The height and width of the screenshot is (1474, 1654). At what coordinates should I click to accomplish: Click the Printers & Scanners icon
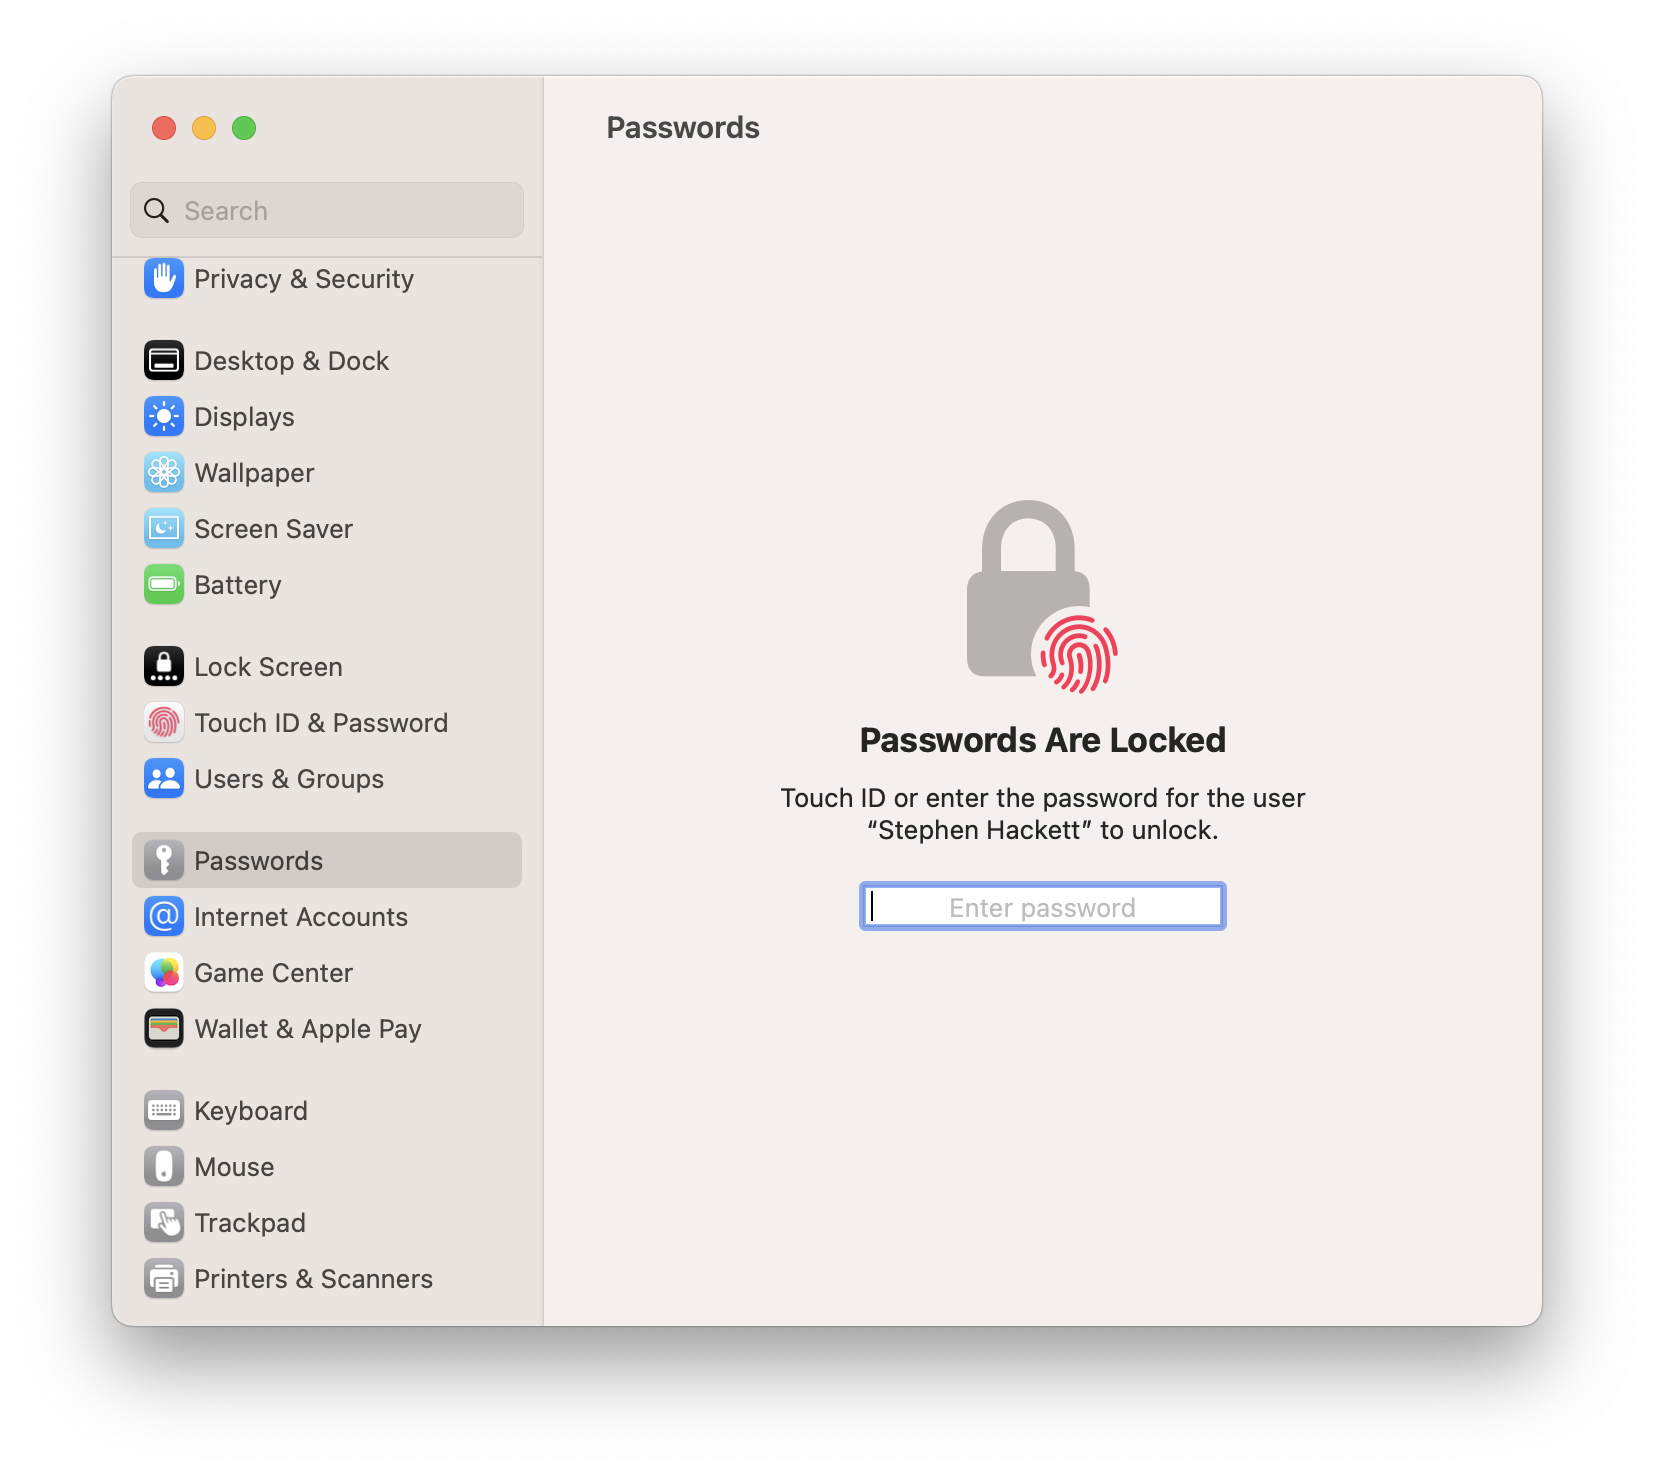(x=164, y=1279)
